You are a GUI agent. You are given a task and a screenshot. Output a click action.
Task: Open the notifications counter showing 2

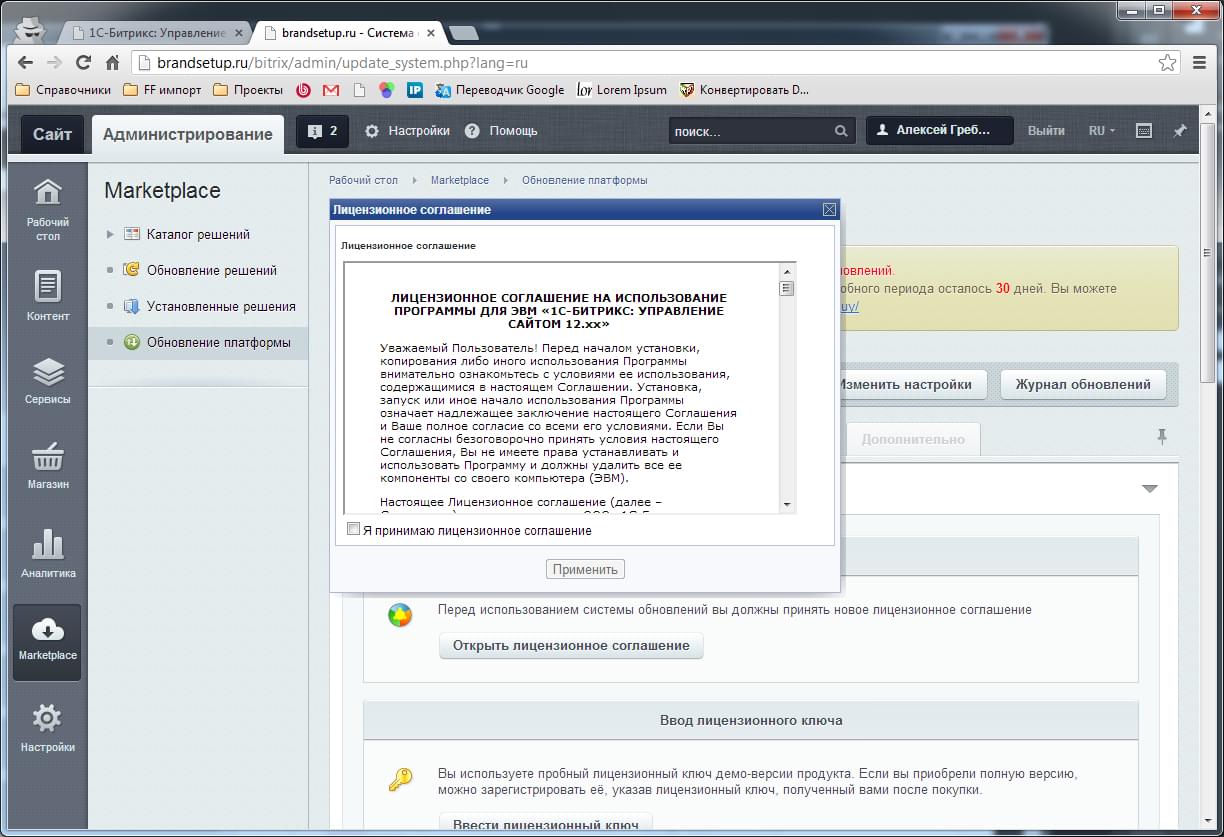322,131
